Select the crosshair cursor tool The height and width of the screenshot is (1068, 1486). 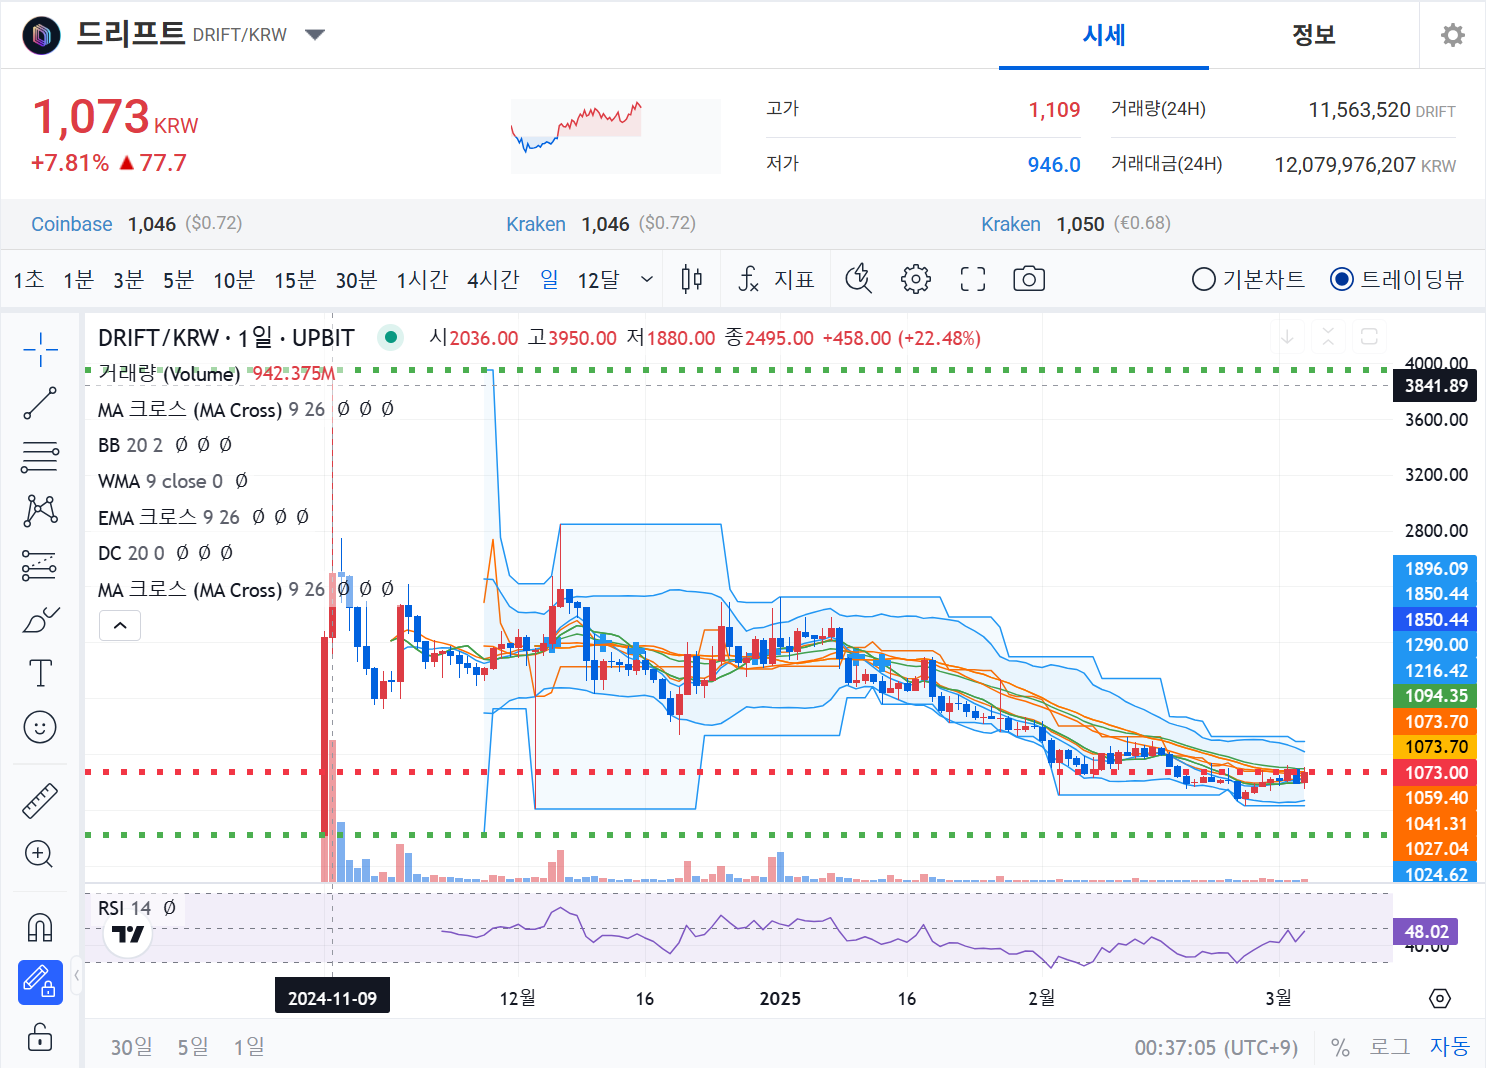click(40, 350)
